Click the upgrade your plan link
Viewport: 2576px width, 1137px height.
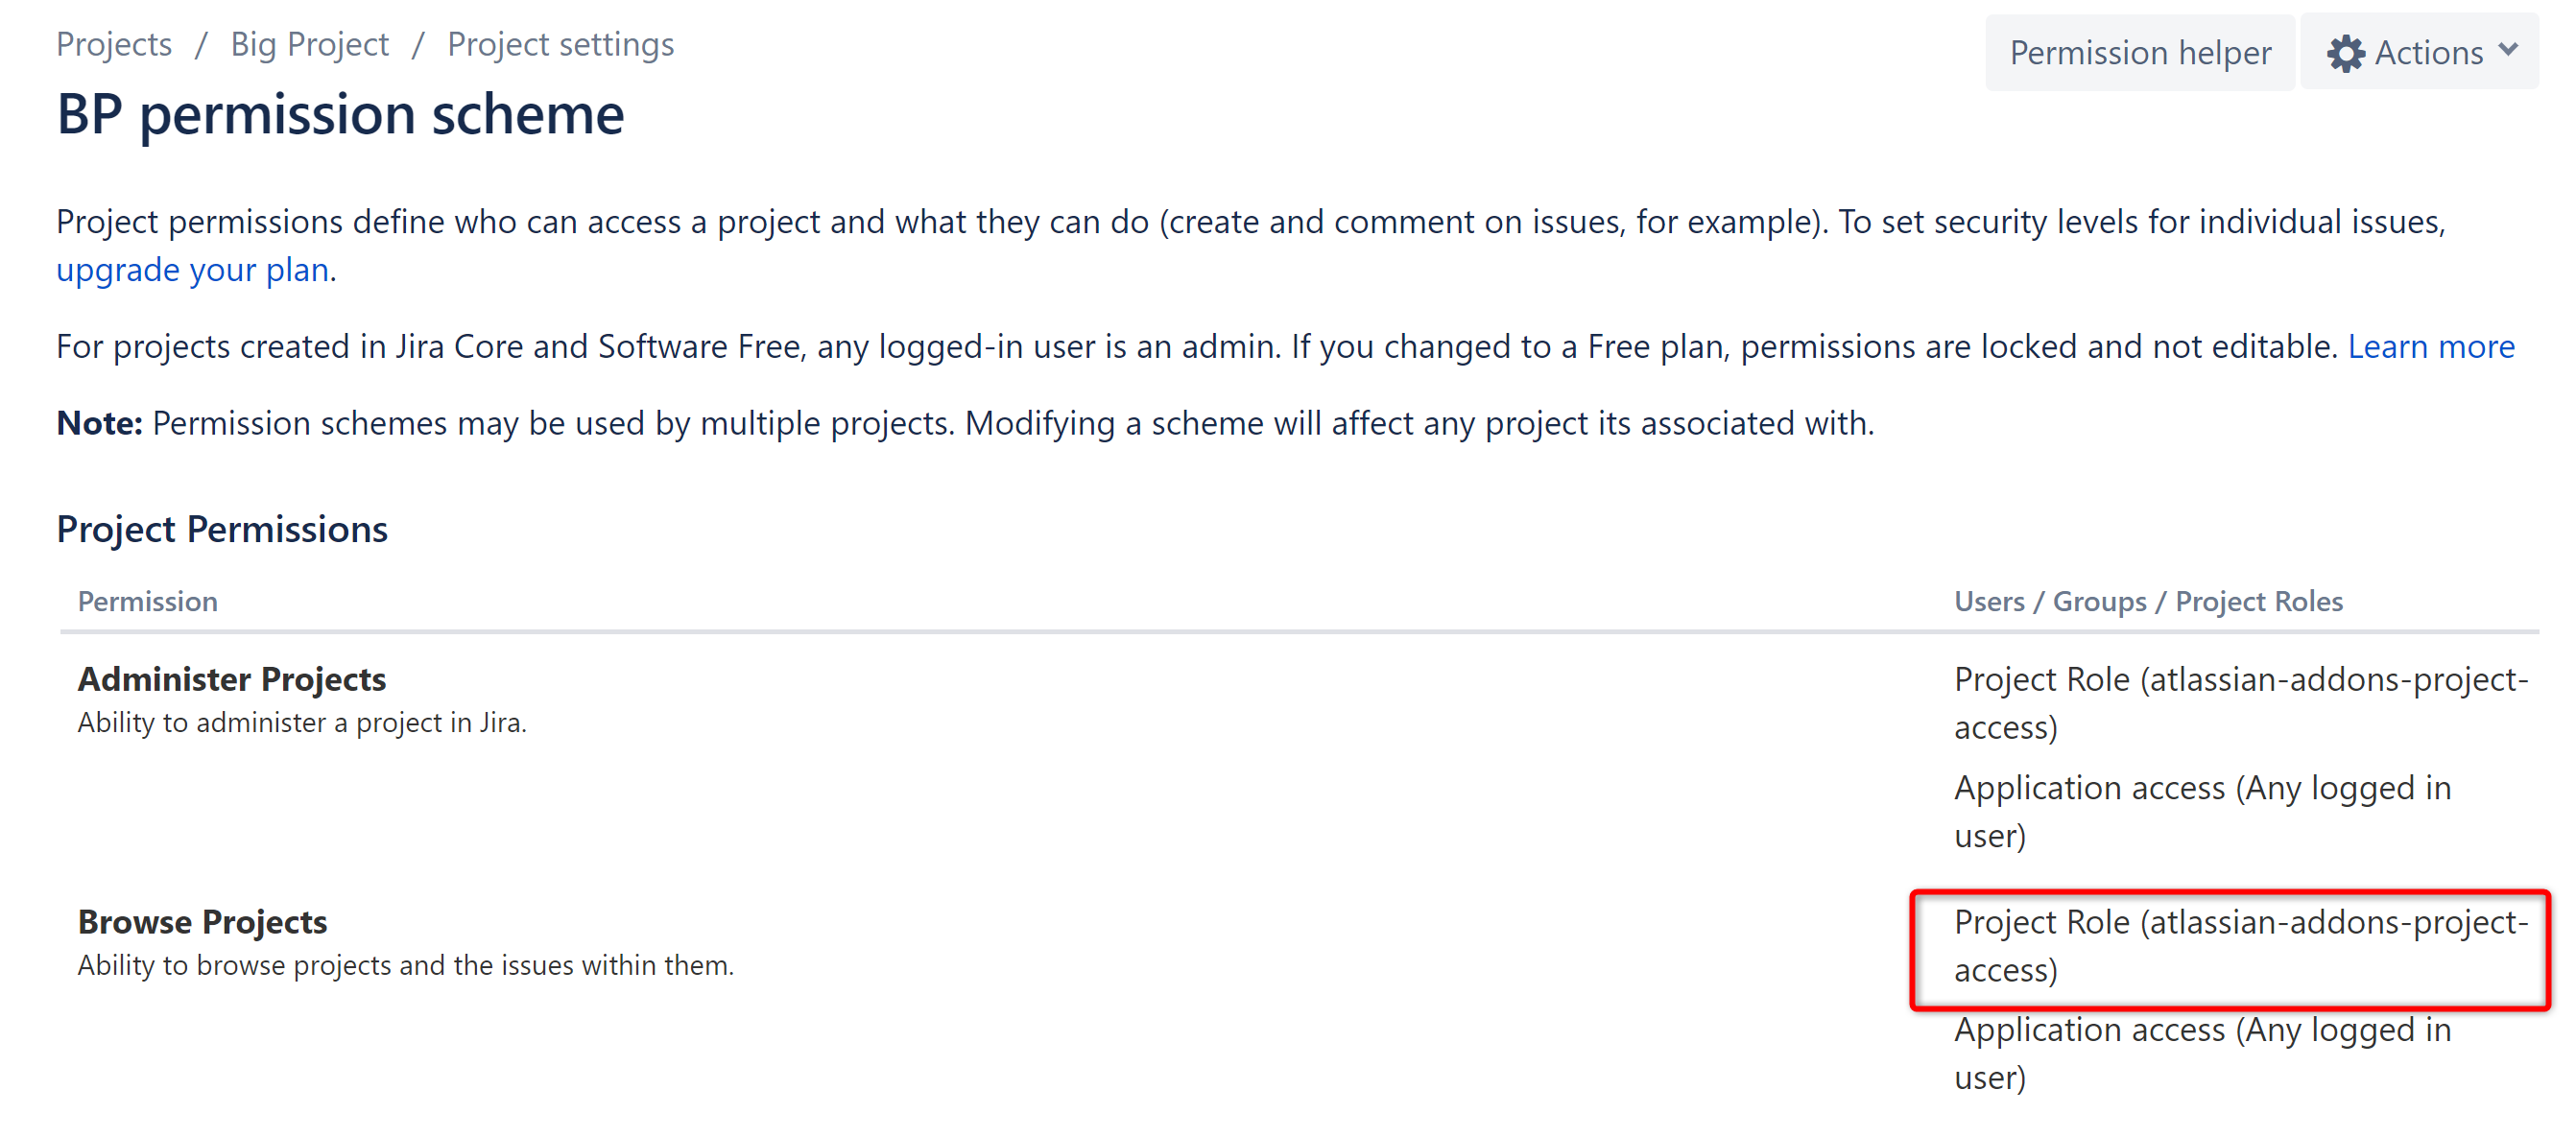click(x=191, y=269)
